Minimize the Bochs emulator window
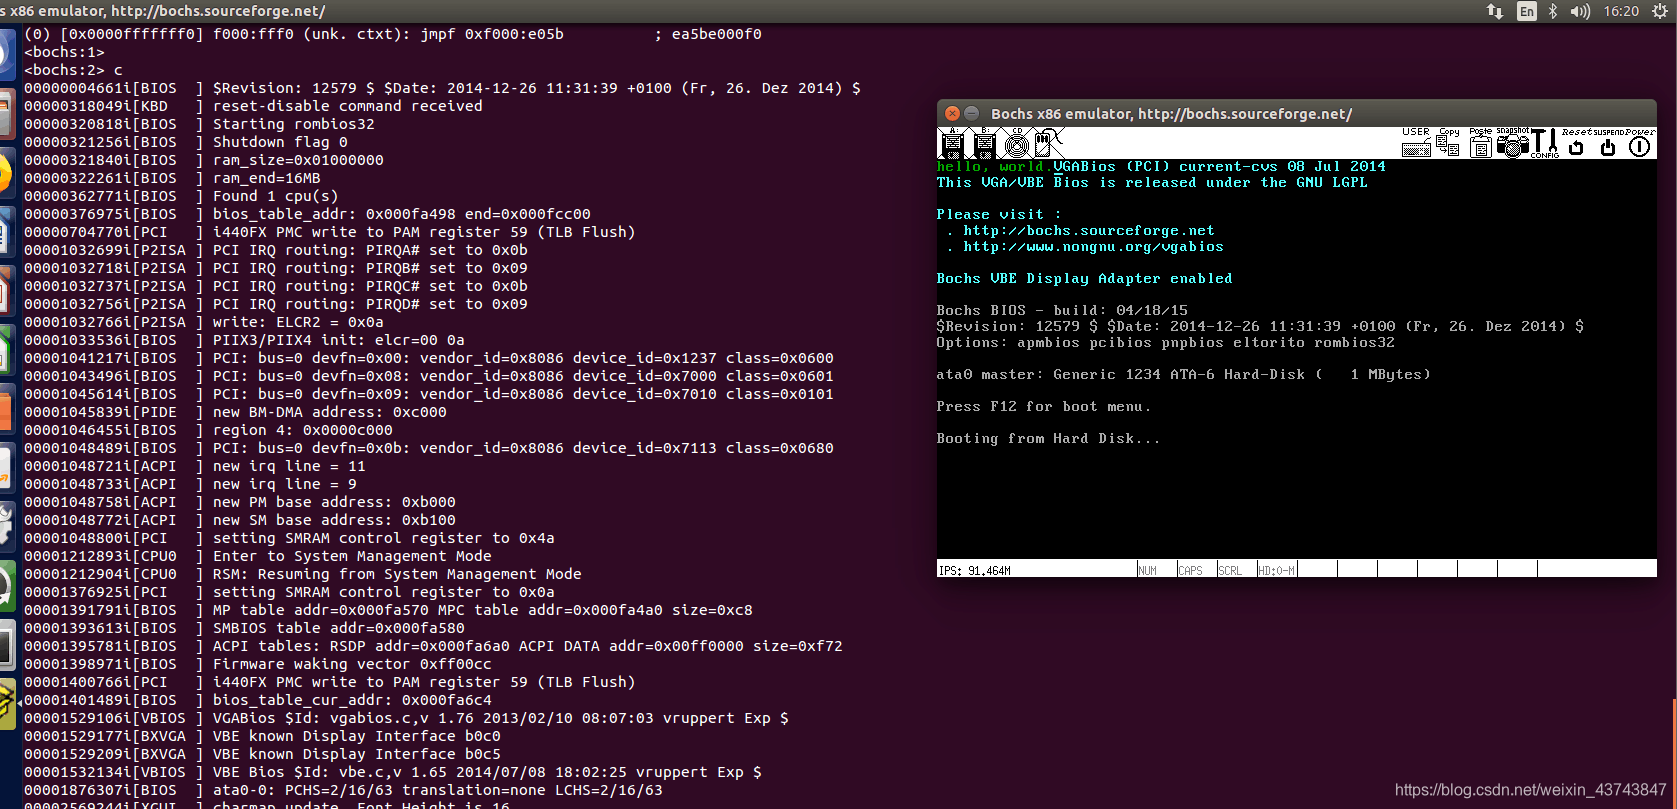The image size is (1677, 809). [971, 113]
